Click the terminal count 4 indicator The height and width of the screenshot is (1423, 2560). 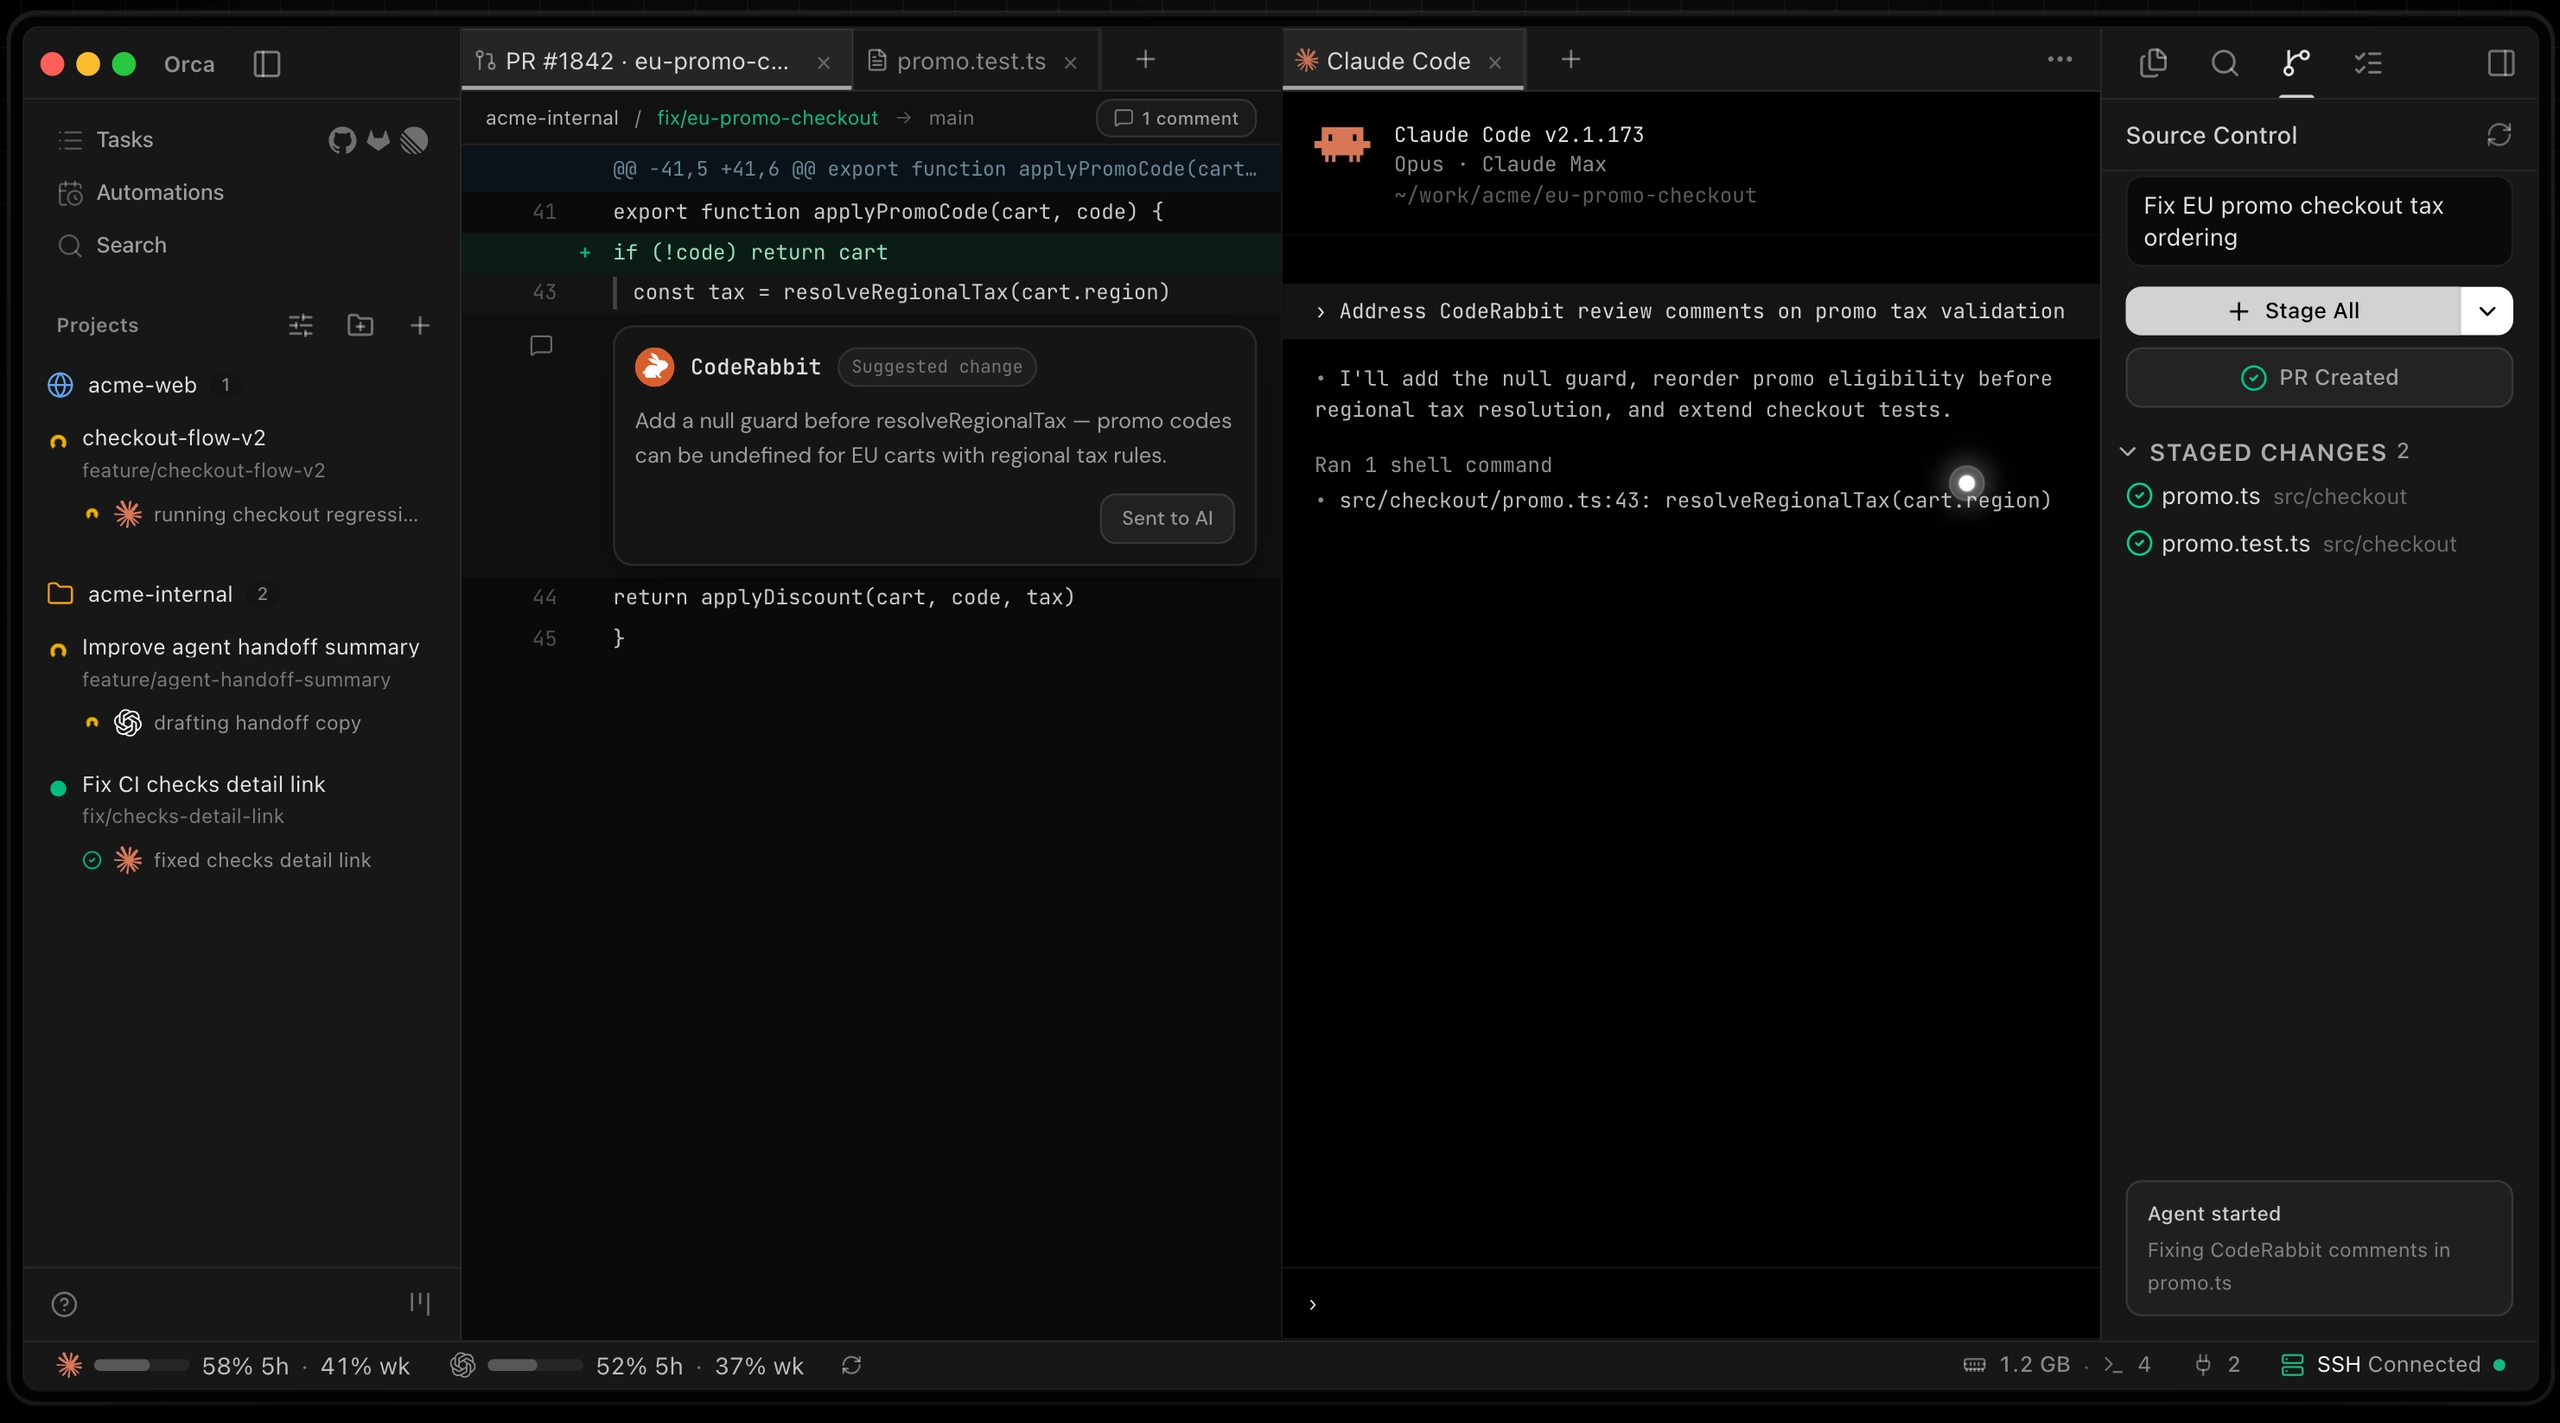2127,1365
